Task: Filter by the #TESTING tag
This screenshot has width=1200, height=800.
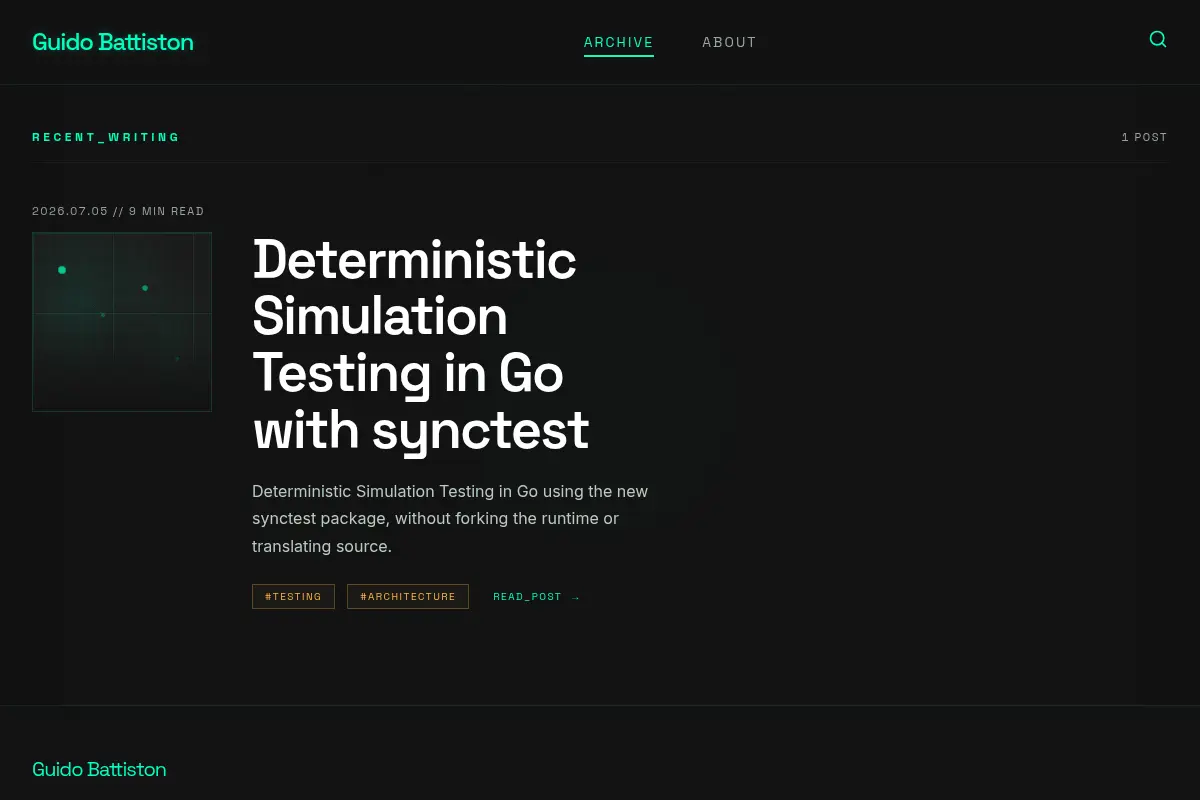Action: tap(293, 597)
